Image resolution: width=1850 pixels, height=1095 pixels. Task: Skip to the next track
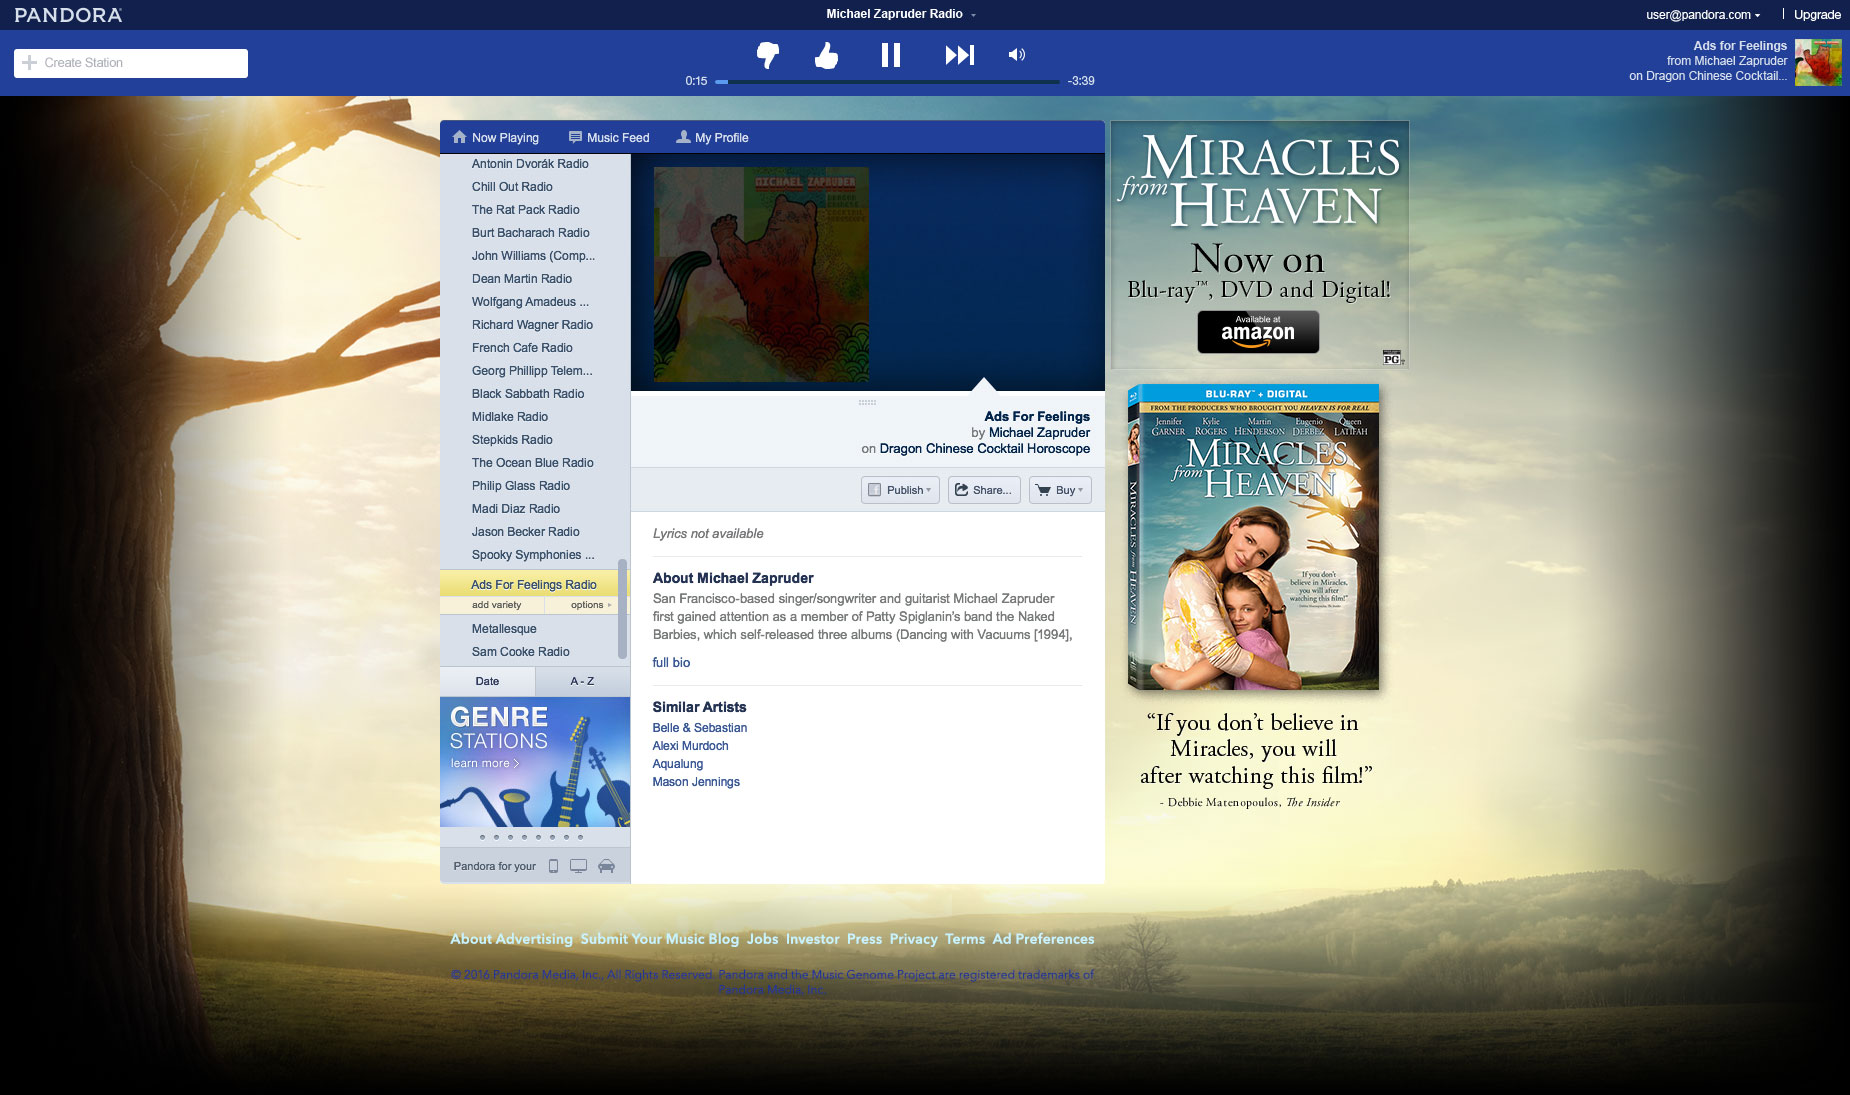[959, 55]
